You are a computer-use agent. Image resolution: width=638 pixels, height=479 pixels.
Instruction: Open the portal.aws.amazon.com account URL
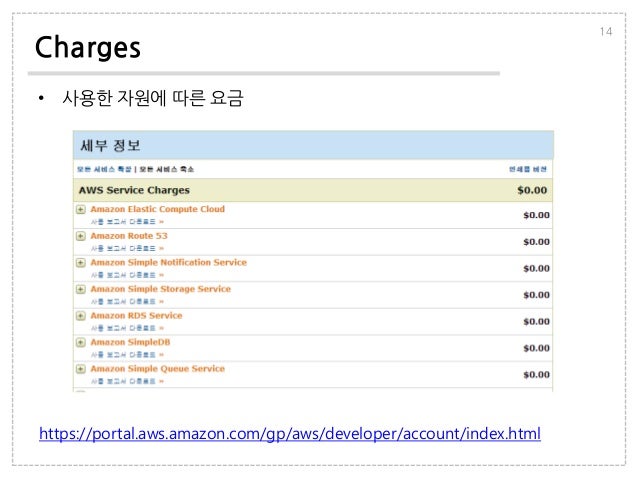(x=290, y=434)
